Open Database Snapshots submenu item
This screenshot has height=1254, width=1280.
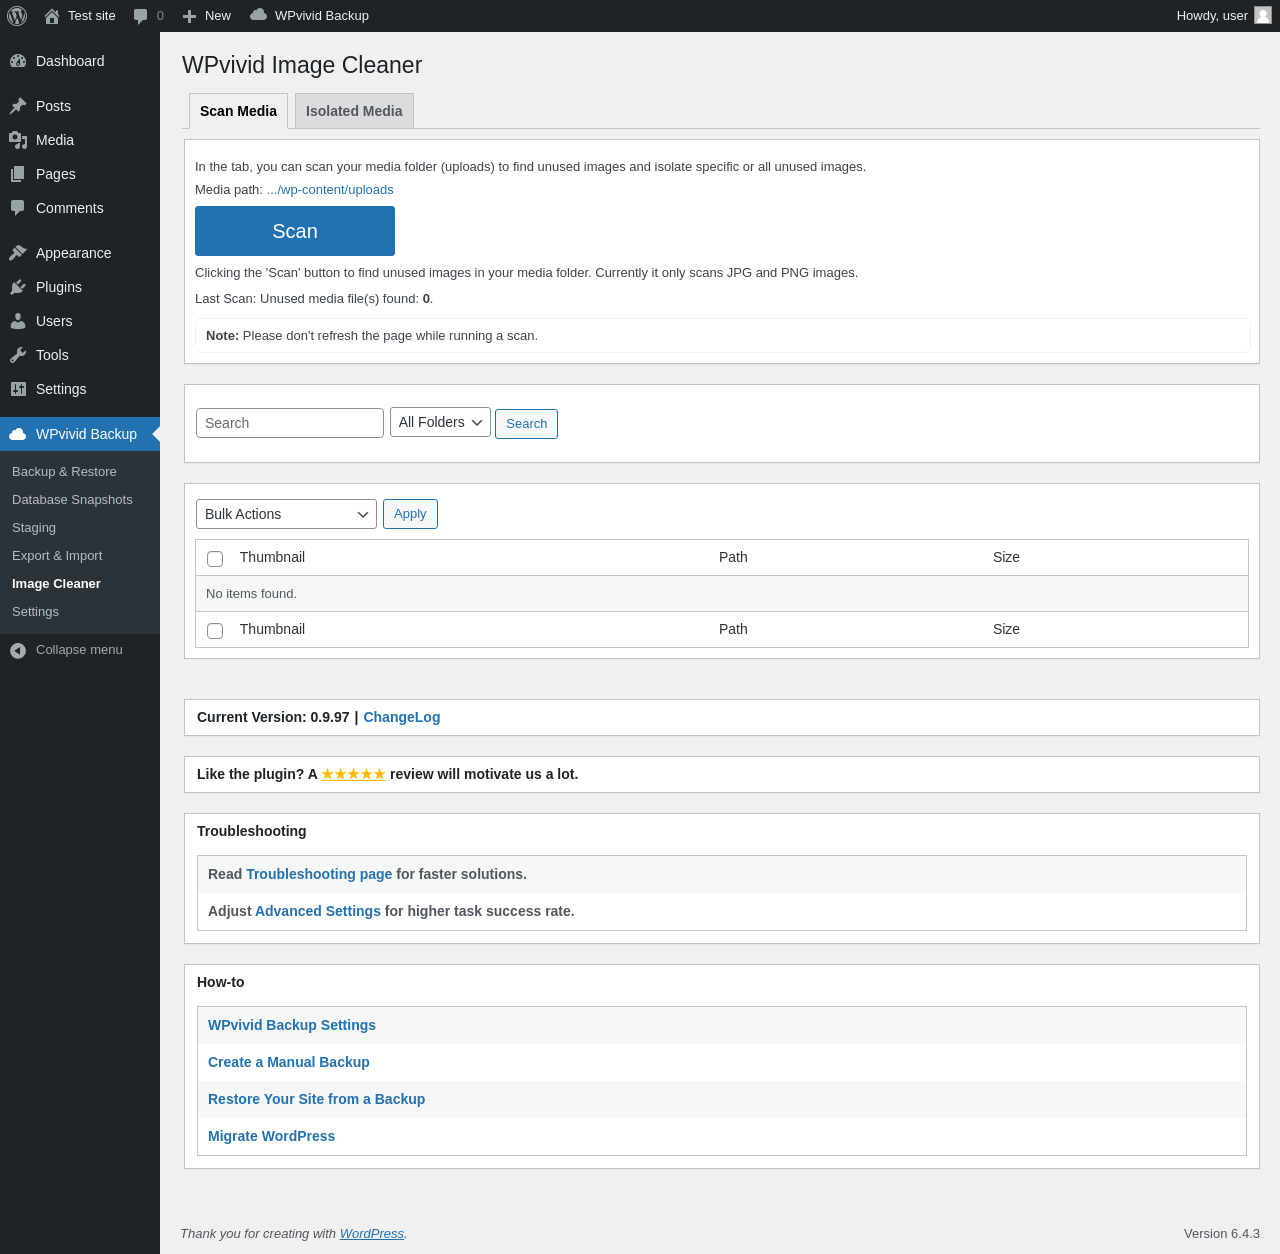72,500
